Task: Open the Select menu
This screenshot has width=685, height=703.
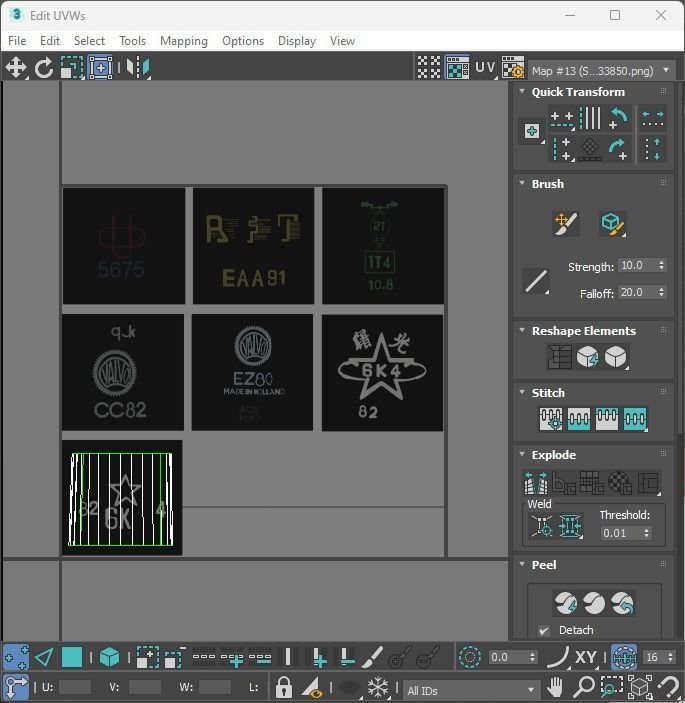Action: (89, 41)
